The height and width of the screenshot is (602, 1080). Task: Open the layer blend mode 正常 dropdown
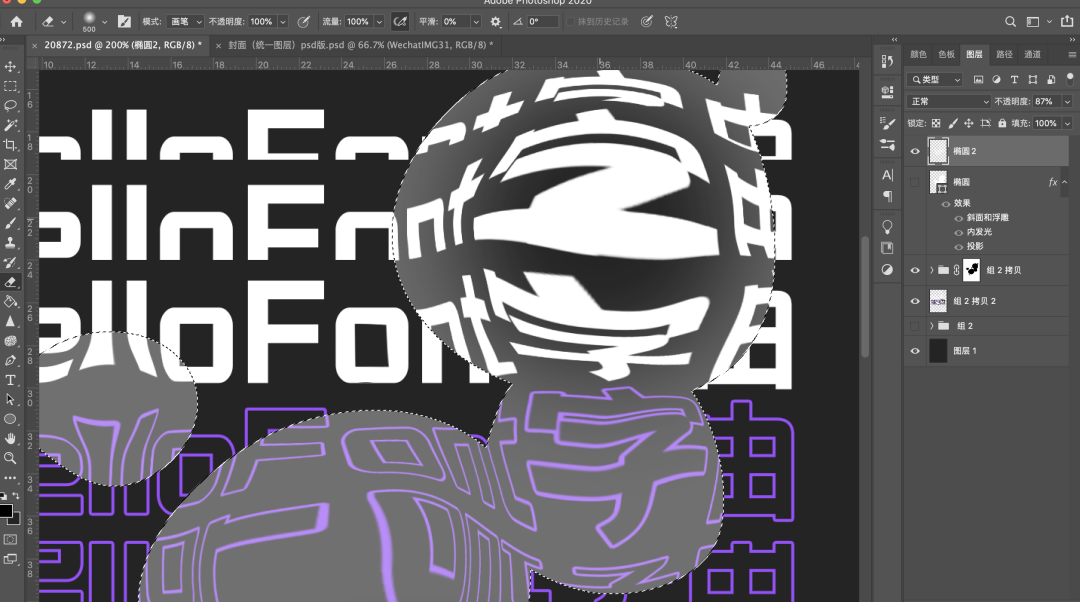pyautogui.click(x=948, y=101)
